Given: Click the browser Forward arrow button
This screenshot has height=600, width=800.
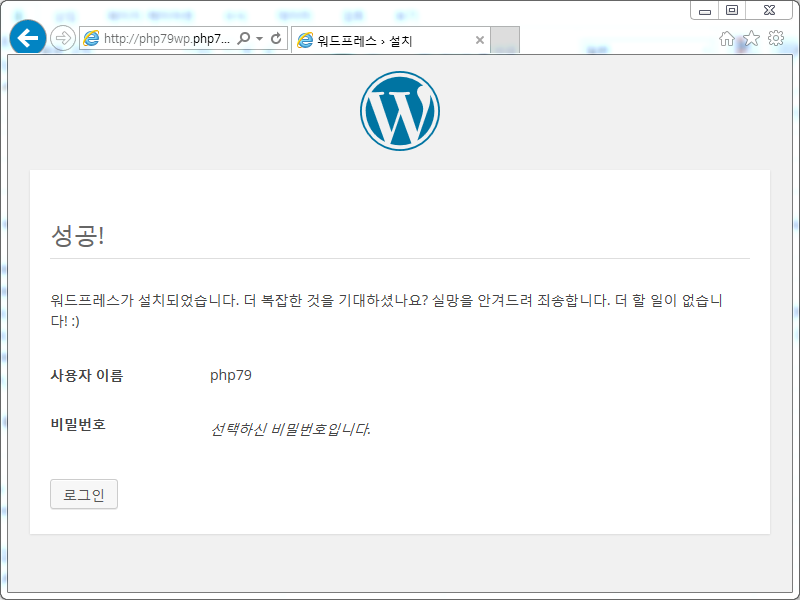Looking at the screenshot, I should coord(63,38).
